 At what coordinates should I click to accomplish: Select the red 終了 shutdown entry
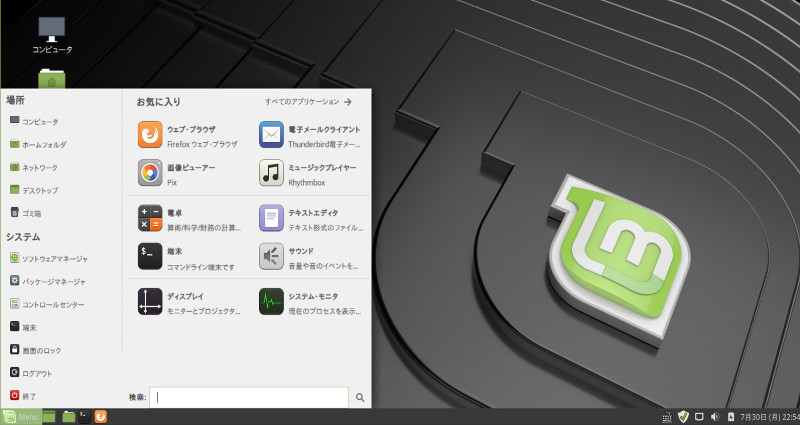(23, 396)
